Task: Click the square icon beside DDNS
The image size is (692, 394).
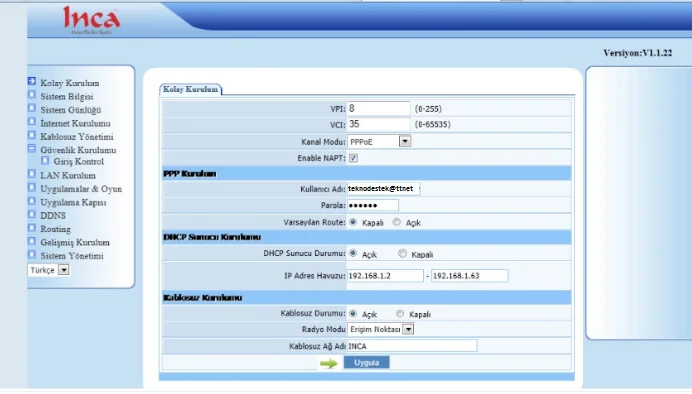Action: 32,214
